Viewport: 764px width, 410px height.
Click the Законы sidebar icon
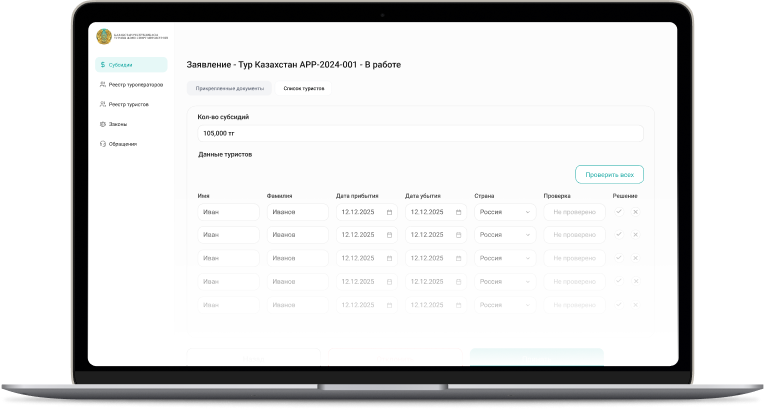coord(103,124)
